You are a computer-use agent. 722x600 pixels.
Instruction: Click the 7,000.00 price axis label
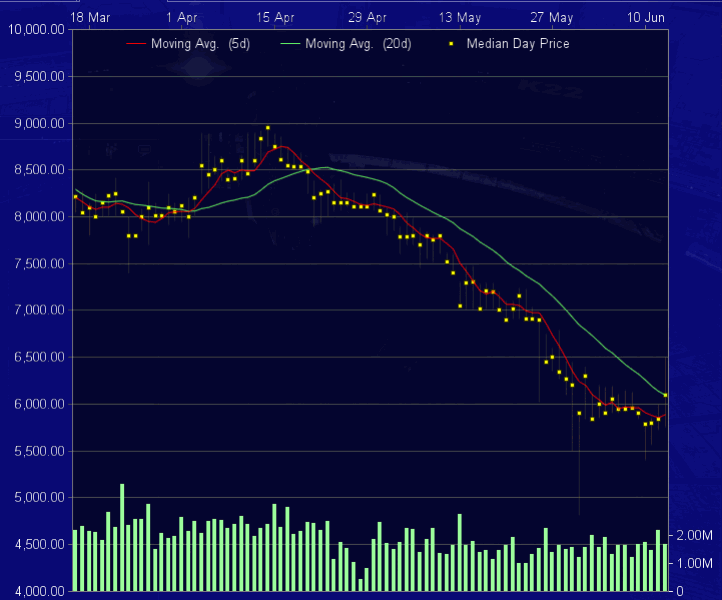[x=40, y=310]
